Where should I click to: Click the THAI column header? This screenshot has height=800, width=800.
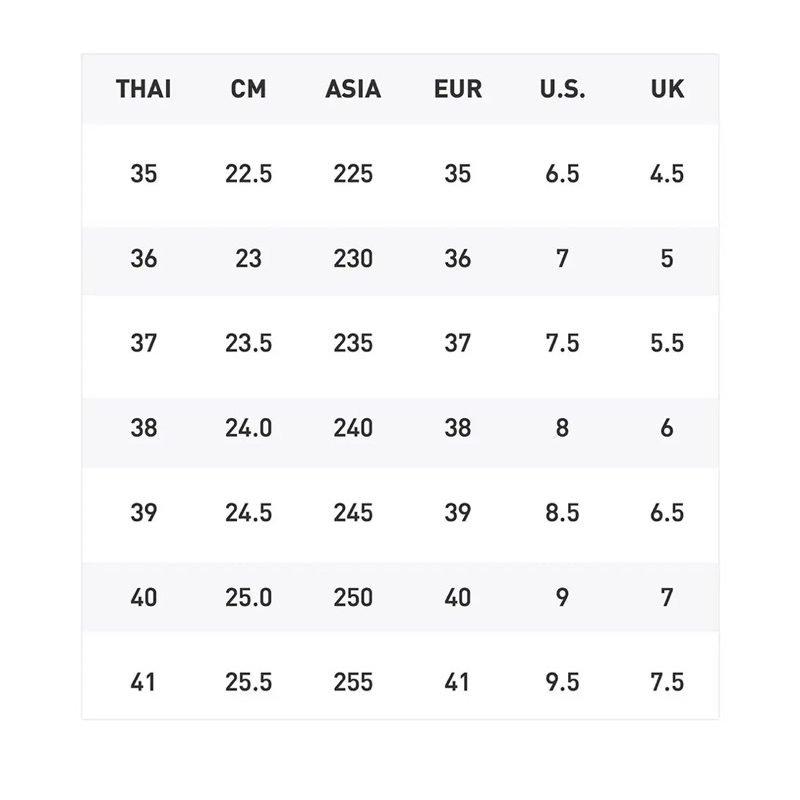tap(143, 89)
